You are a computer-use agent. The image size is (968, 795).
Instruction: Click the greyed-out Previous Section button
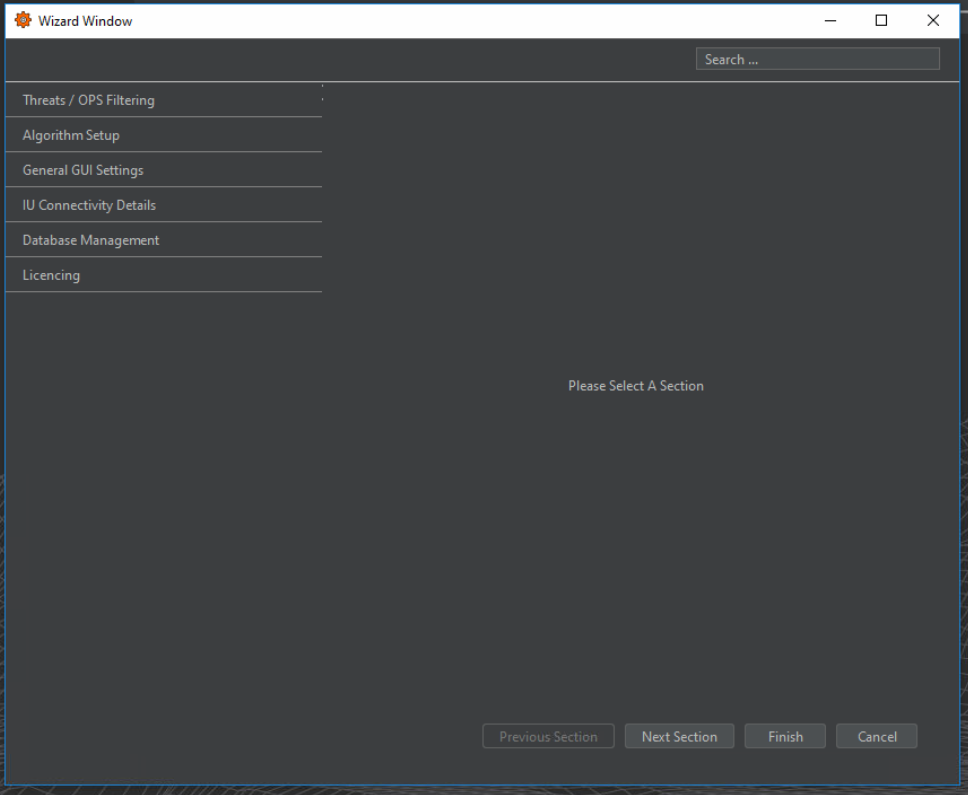tap(548, 737)
